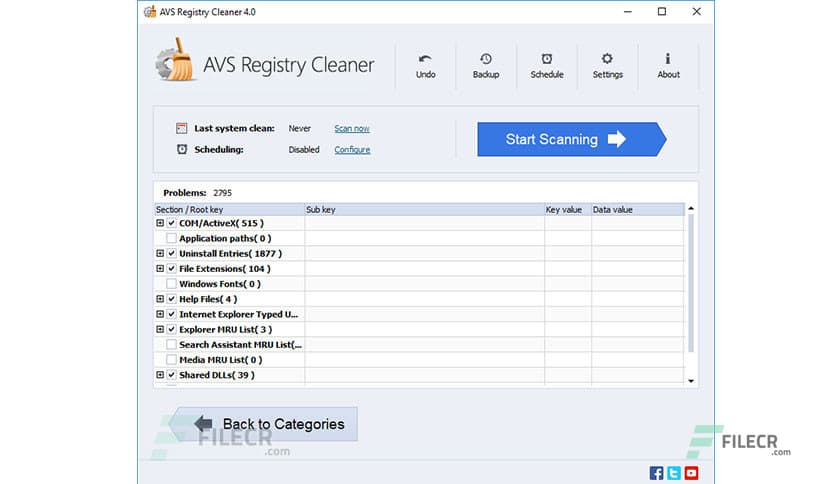Follow the Scan now link

point(352,128)
